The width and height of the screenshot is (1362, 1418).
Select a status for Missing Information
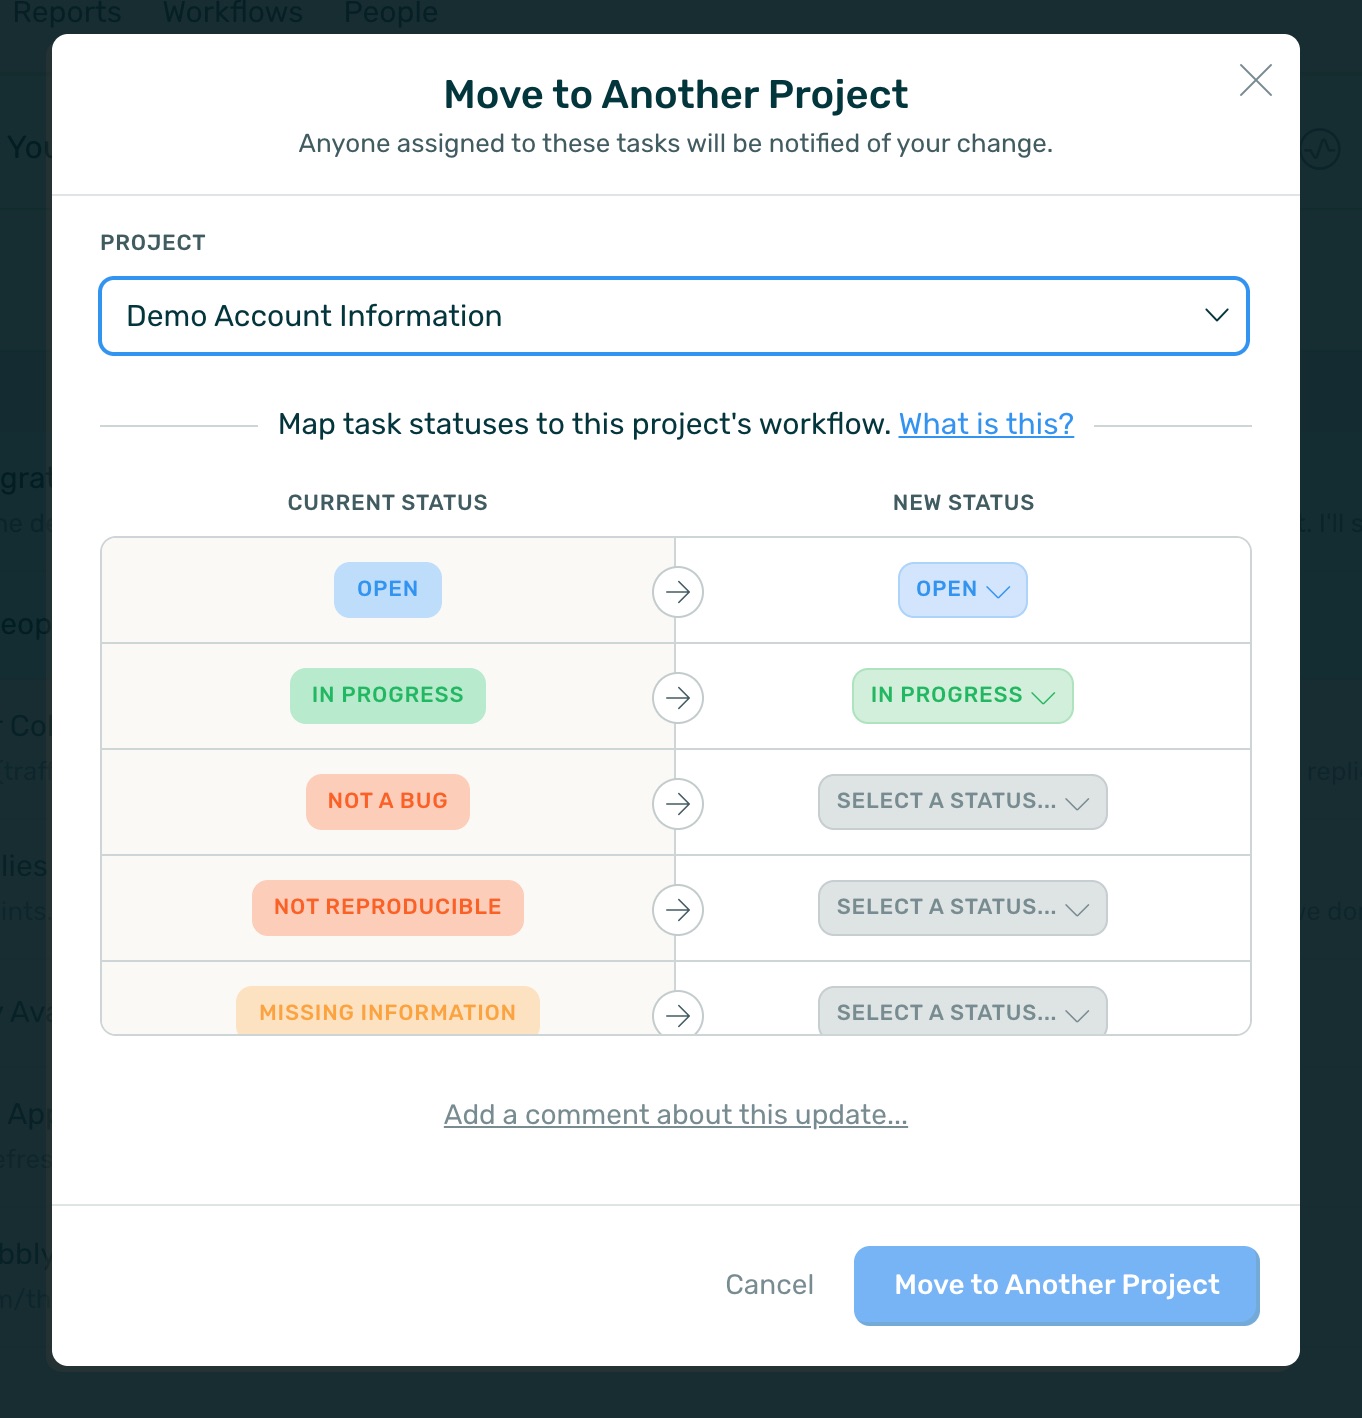click(962, 1011)
